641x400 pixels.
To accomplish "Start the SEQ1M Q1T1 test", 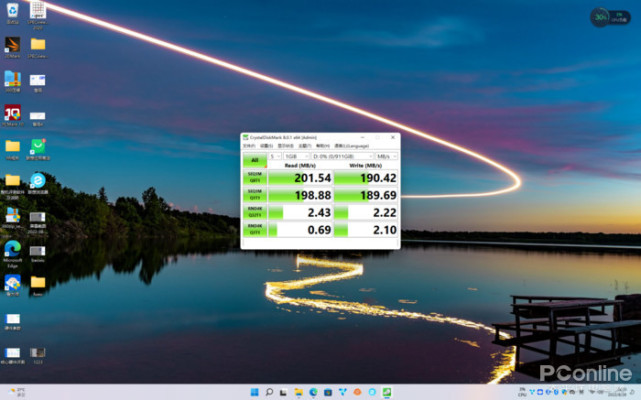I will pos(254,194).
